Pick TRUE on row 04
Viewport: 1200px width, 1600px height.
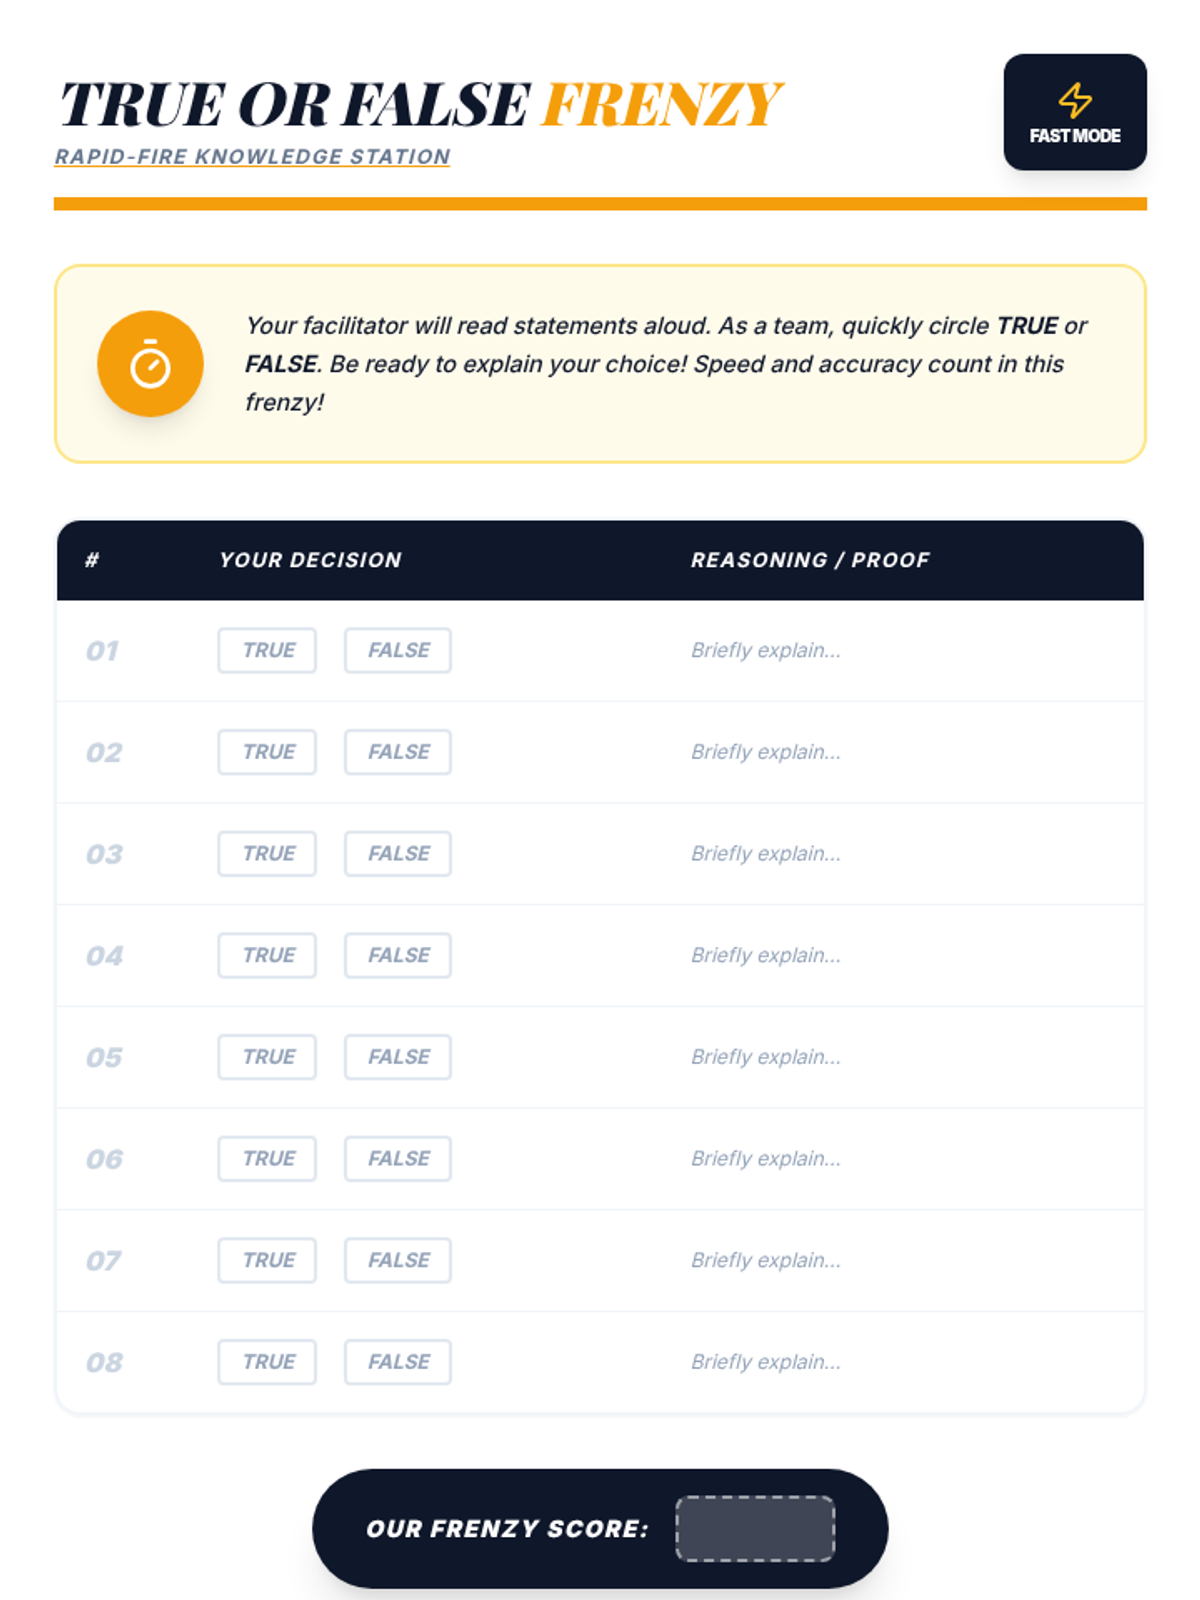[267, 955]
